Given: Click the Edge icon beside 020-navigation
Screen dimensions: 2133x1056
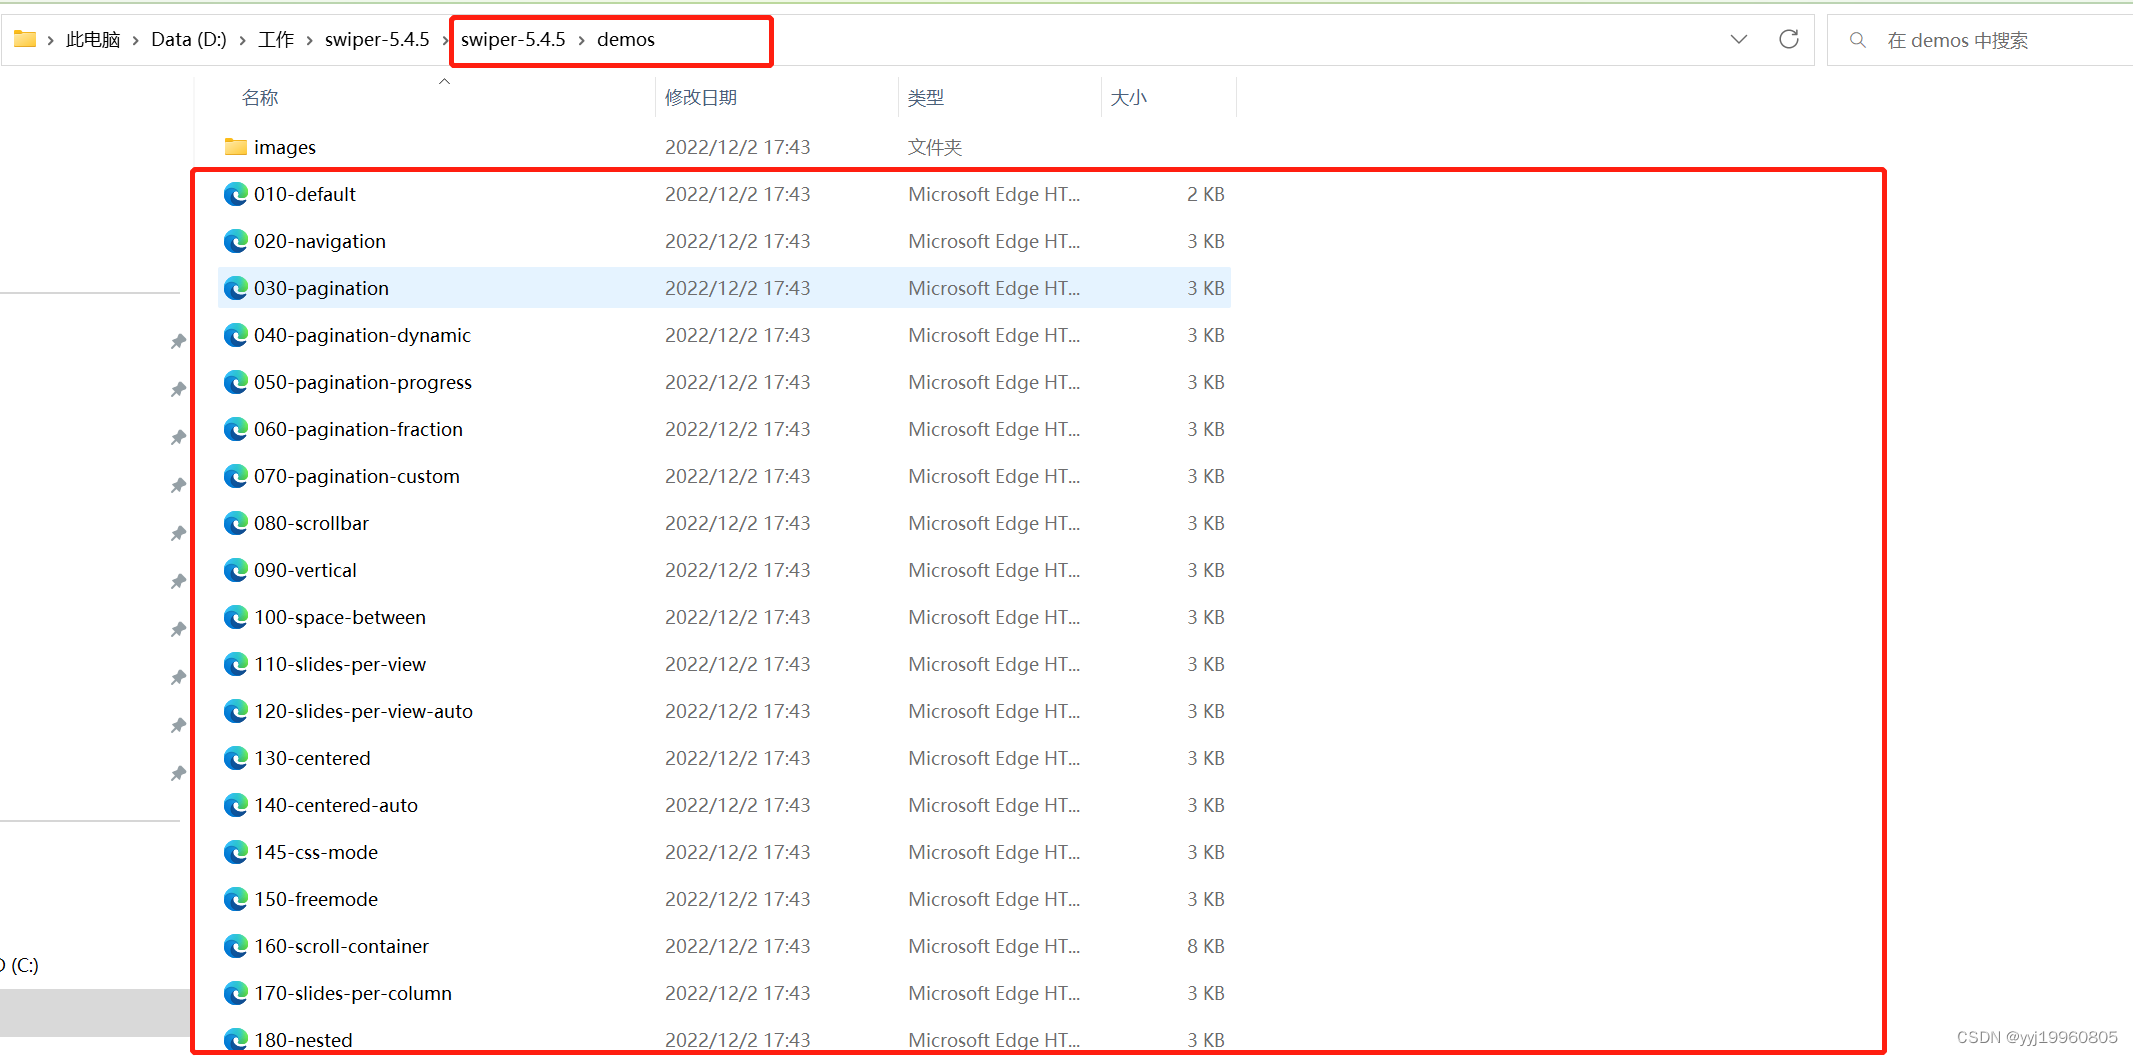Looking at the screenshot, I should (236, 241).
